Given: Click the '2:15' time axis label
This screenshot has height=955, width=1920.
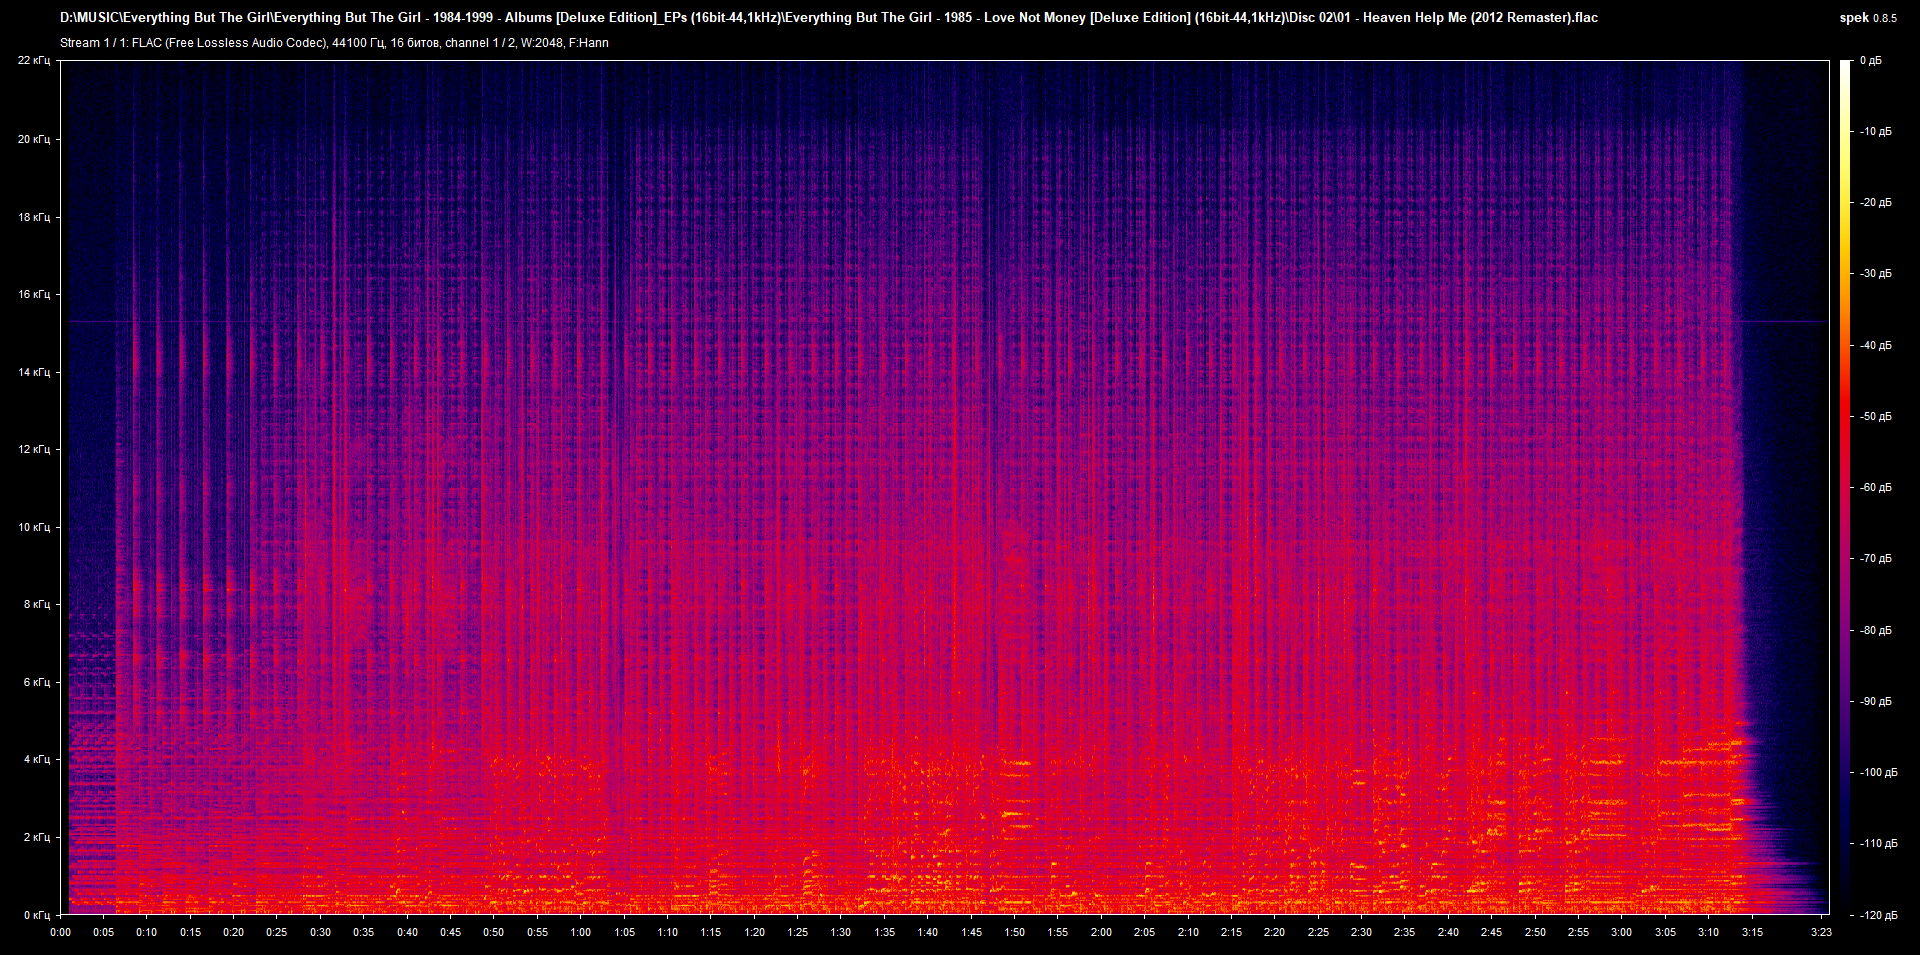Looking at the screenshot, I should [x=1231, y=932].
